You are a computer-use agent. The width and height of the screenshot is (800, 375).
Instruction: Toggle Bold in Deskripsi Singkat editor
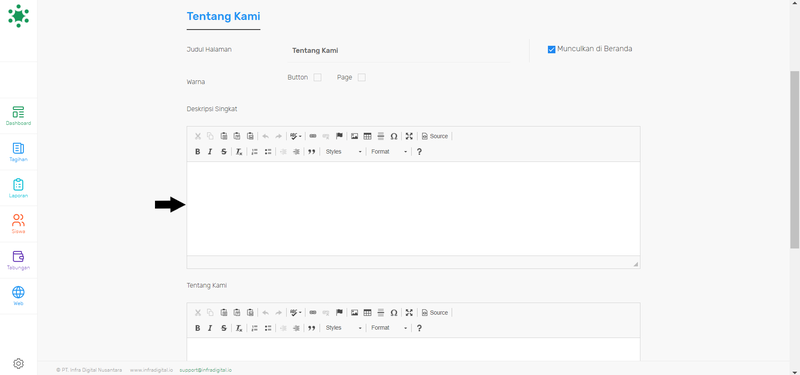click(198, 152)
